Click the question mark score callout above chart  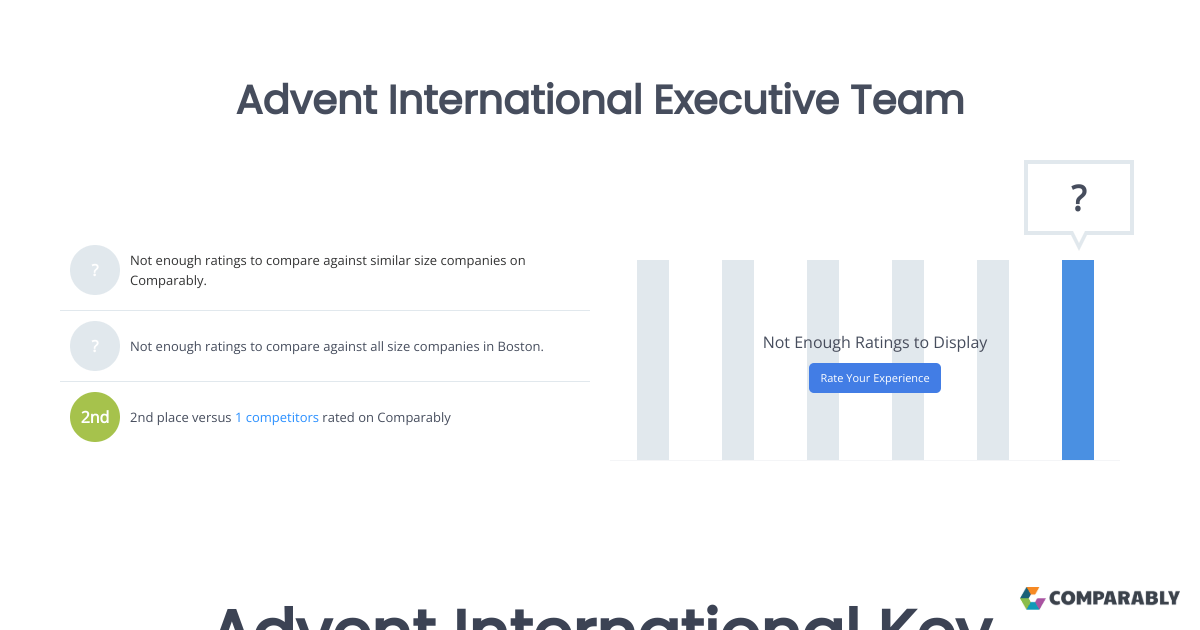coord(1078,200)
